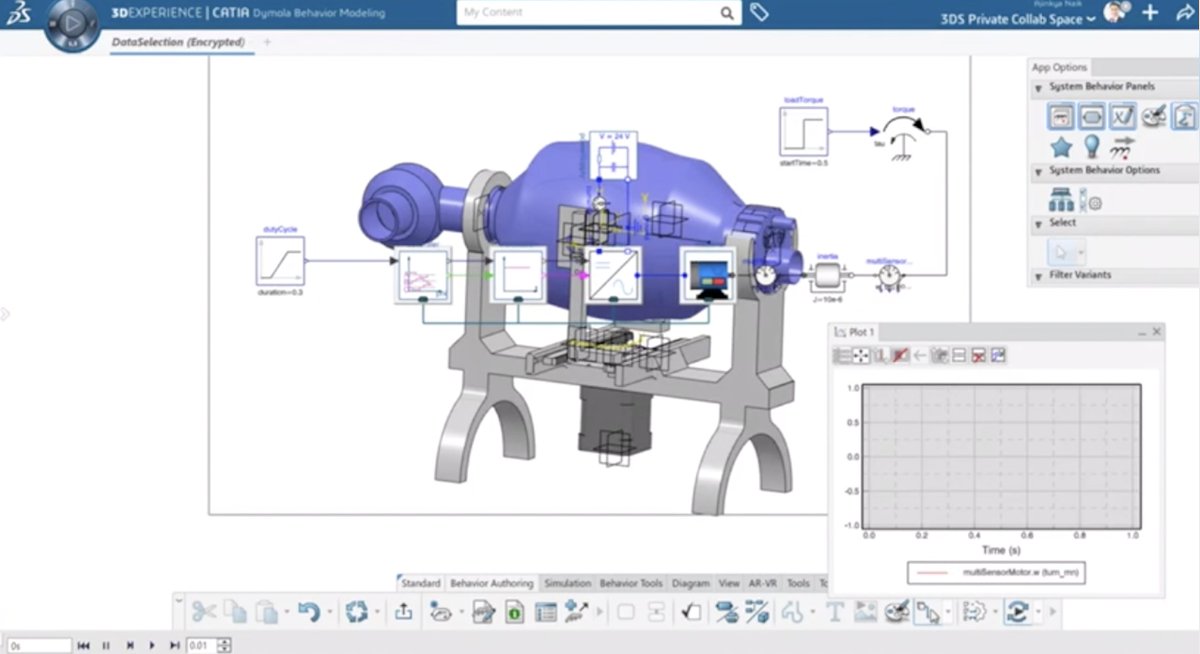Click the green info document icon
Viewport: 1200px width, 654px height.
click(x=514, y=611)
